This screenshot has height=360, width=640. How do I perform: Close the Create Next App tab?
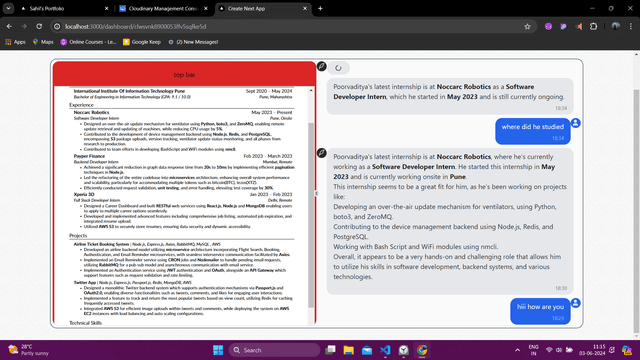coord(304,8)
